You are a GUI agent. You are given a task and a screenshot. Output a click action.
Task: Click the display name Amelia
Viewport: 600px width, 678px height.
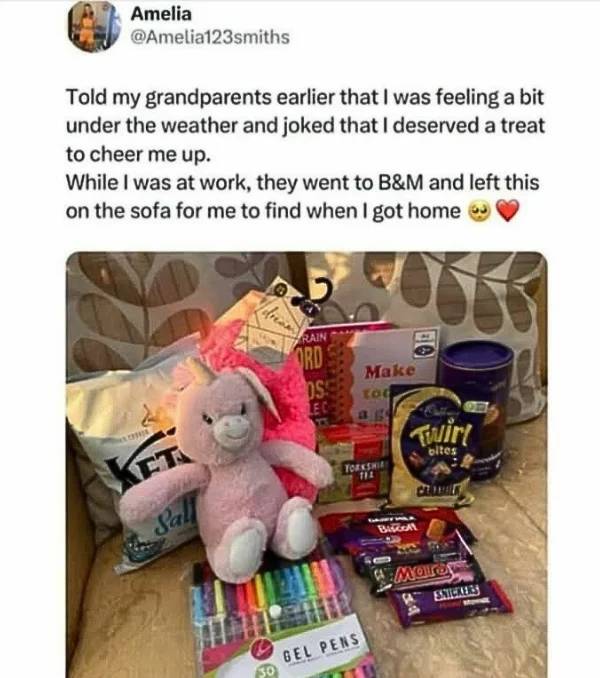tap(161, 13)
